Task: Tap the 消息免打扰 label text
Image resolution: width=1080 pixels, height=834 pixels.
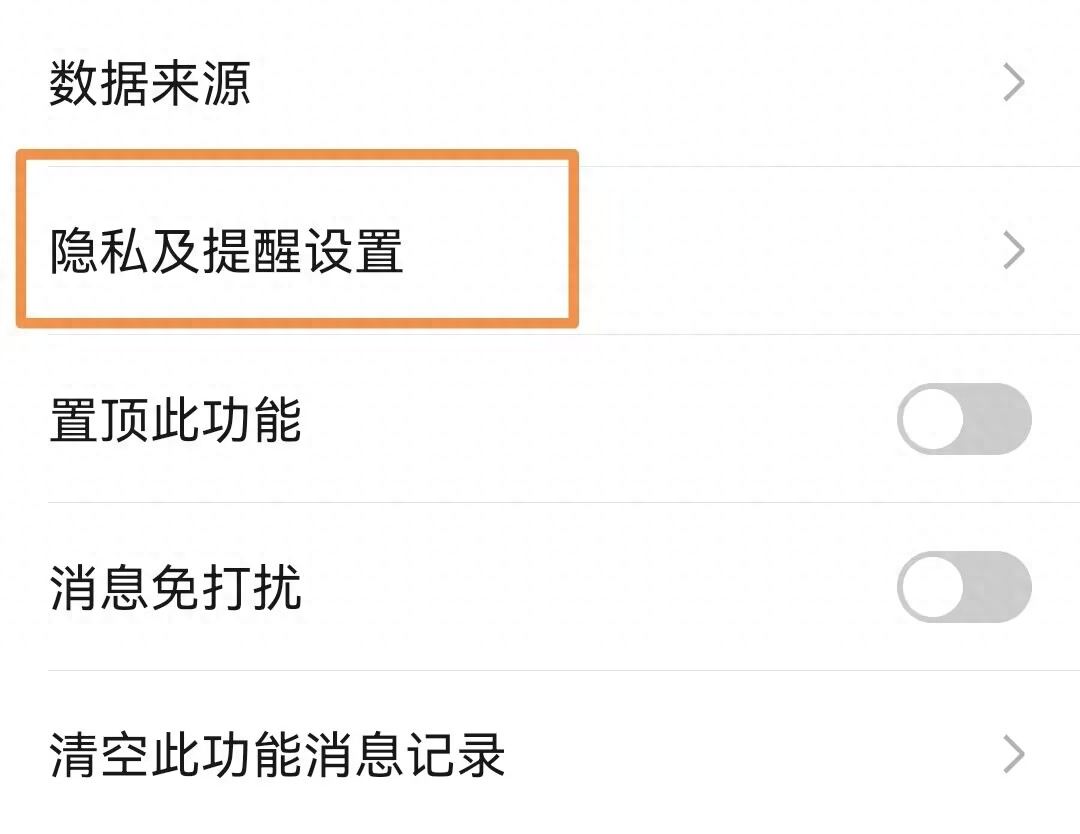Action: point(175,588)
